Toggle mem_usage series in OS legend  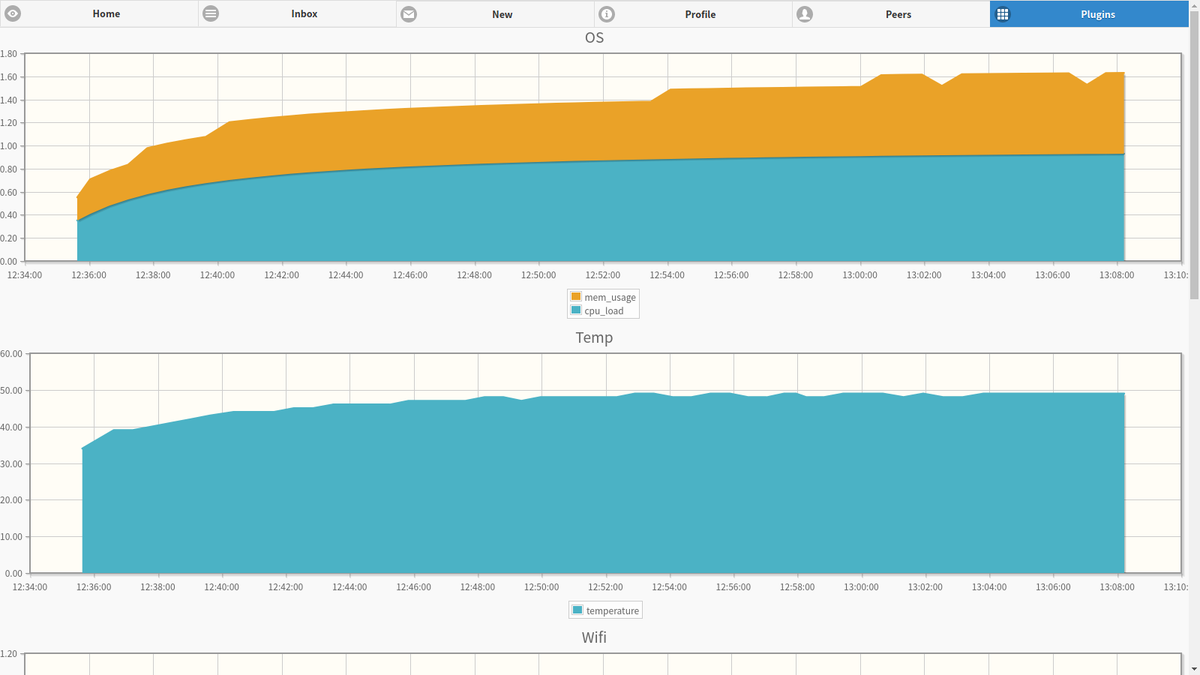click(610, 297)
